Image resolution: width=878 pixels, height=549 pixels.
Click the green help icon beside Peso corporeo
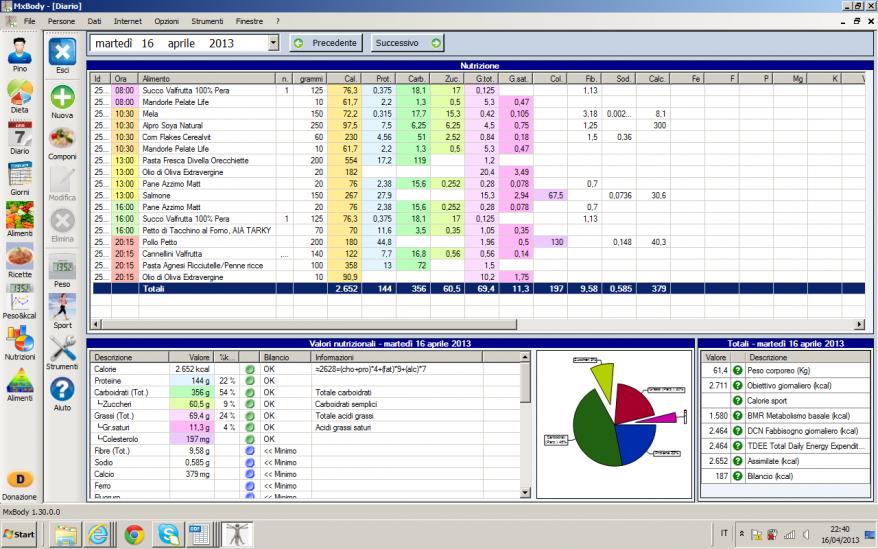tap(737, 371)
